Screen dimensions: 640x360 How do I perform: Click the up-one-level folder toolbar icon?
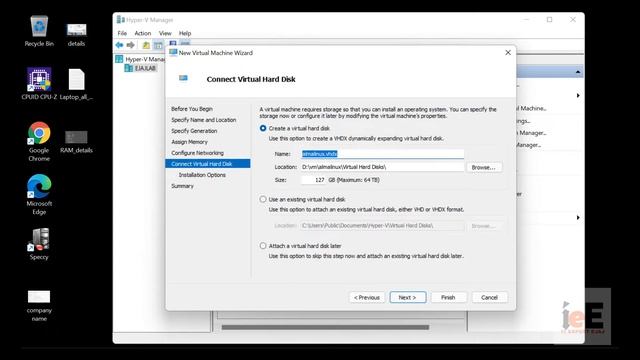[146, 45]
